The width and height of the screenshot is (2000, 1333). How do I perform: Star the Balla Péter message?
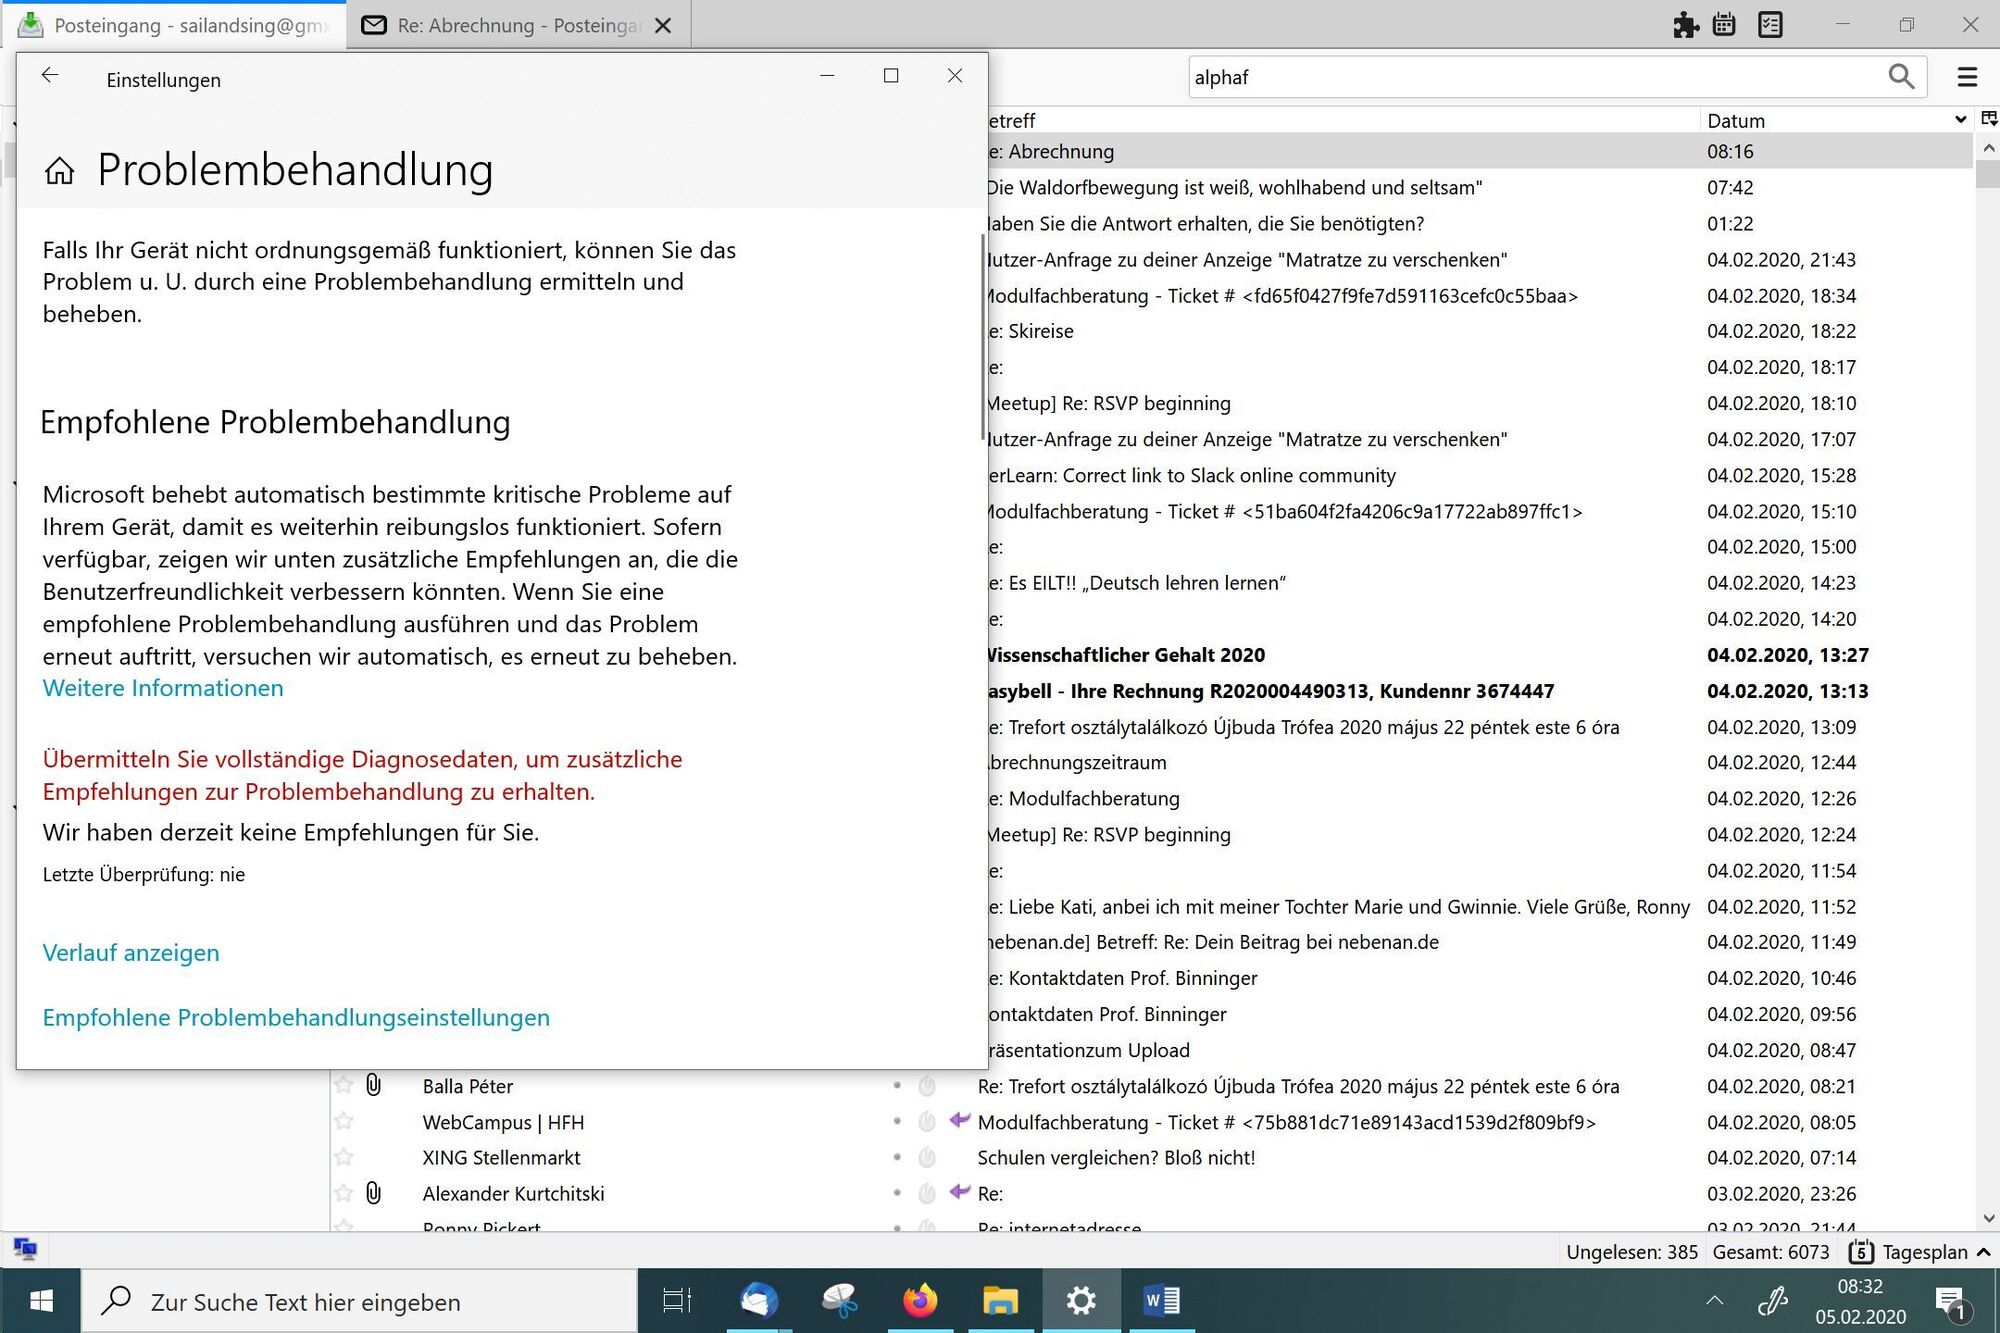pos(344,1085)
